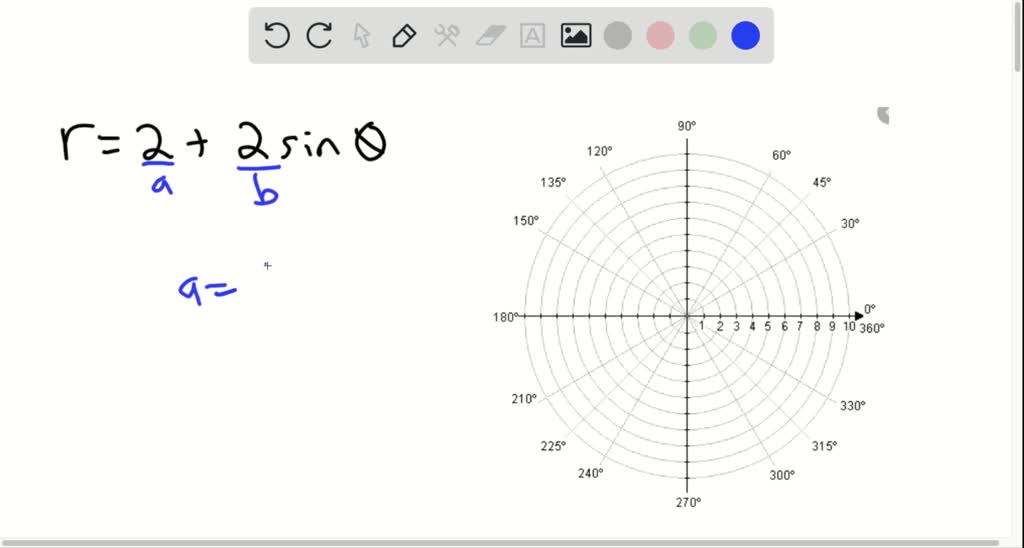Click the center origin of the polar grid
This screenshot has width=1024, height=548.
click(686, 316)
